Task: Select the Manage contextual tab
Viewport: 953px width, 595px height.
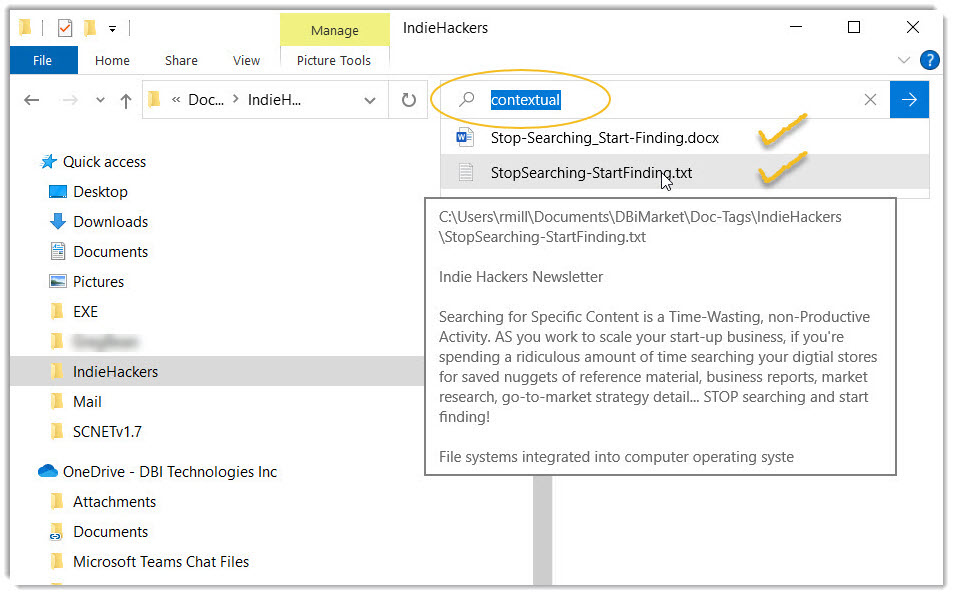Action: [334, 30]
